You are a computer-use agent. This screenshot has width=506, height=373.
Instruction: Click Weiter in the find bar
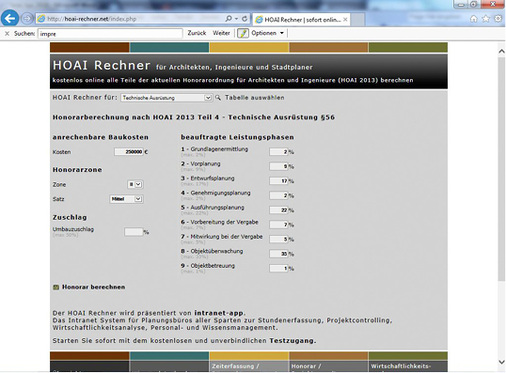tap(221, 33)
